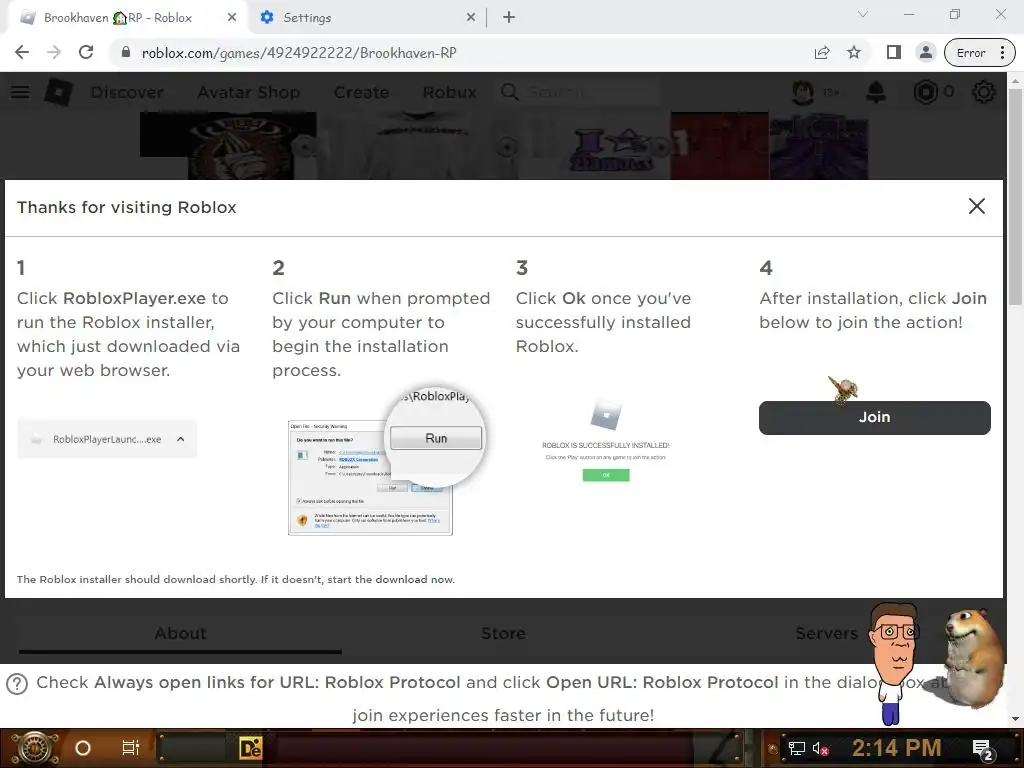This screenshot has height=768, width=1024.
Task: Open the notification center icon
Action: pos(982,750)
